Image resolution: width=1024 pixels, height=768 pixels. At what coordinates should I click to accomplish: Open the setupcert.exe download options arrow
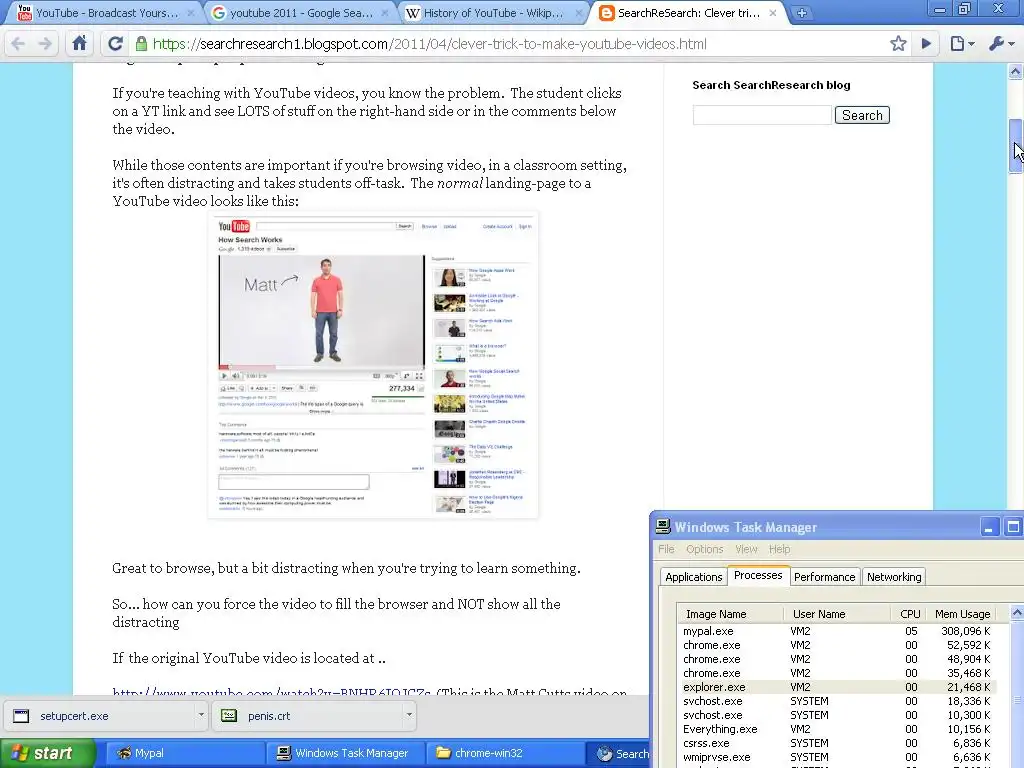201,715
